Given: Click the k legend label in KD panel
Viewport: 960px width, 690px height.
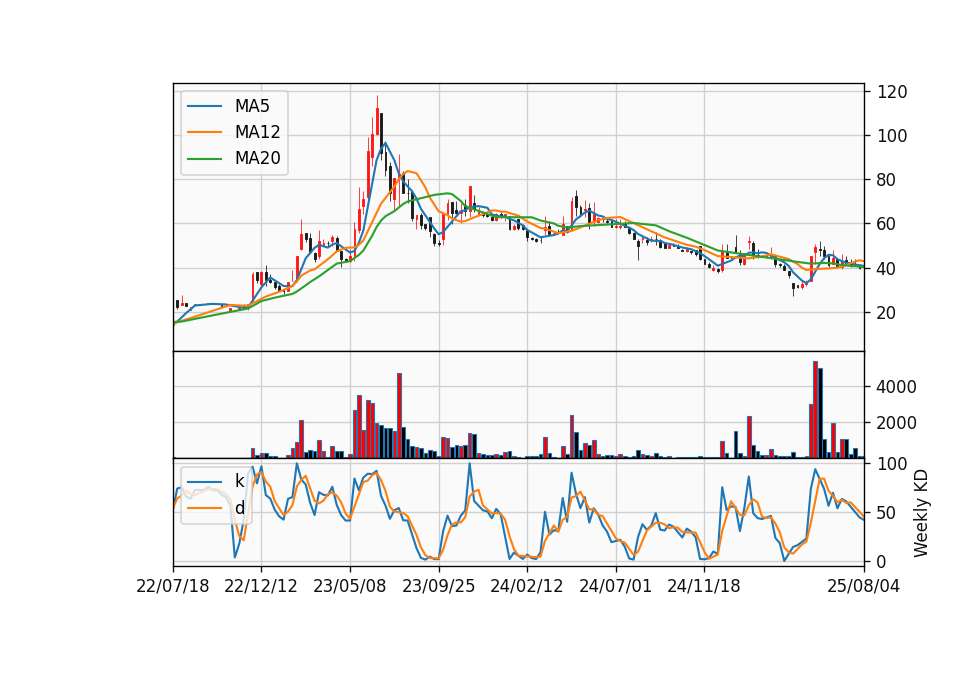Looking at the screenshot, I should pyautogui.click(x=239, y=481).
